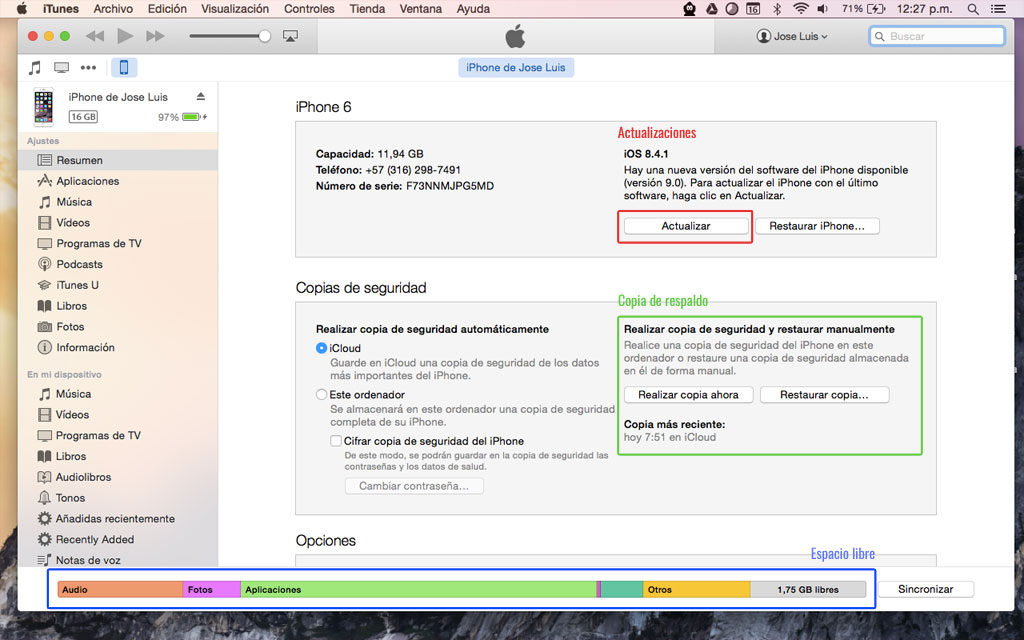
Task: Click the Otros segment of the storage bar
Action: click(697, 590)
